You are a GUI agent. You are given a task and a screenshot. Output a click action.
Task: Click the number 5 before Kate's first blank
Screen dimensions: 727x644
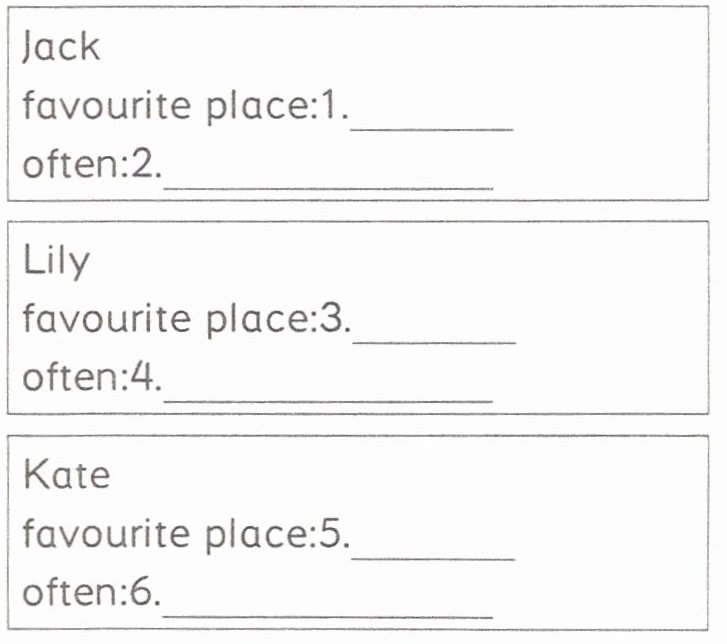tap(331, 535)
